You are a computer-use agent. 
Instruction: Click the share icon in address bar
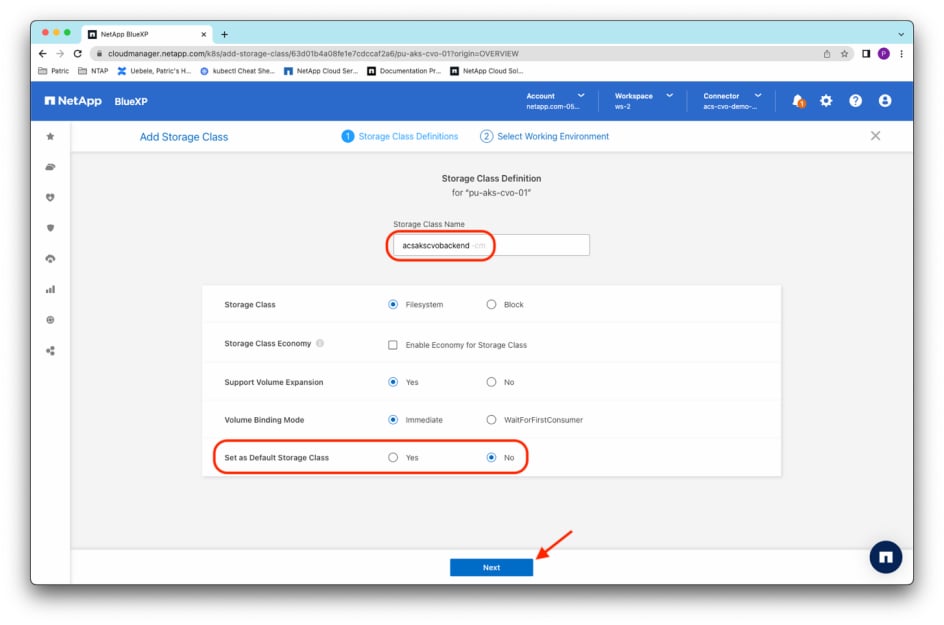pyautogui.click(x=827, y=54)
